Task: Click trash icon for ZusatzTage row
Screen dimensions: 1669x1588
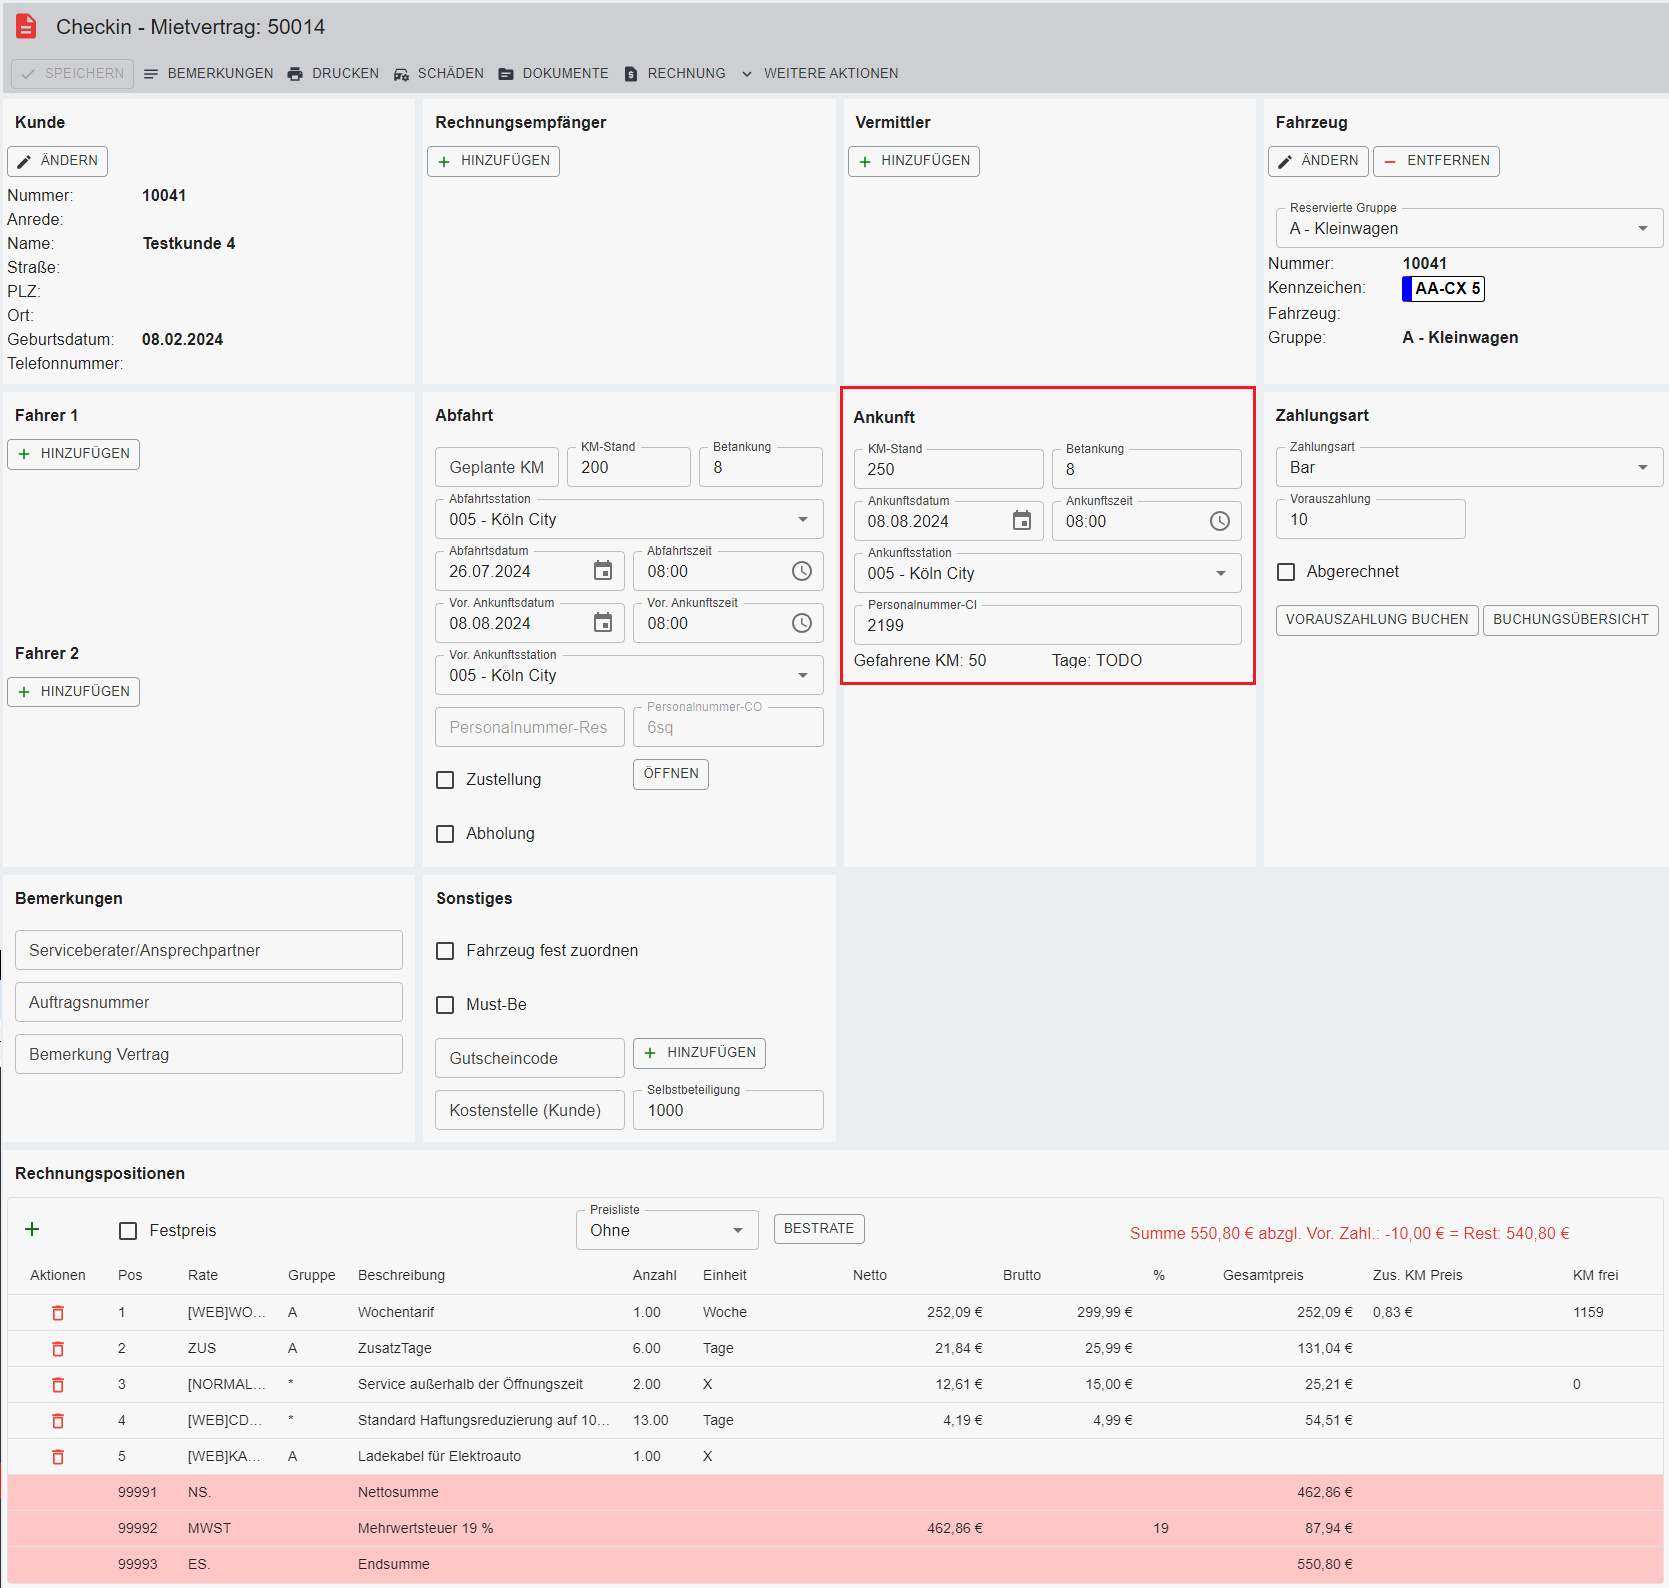Action: [x=58, y=1349]
